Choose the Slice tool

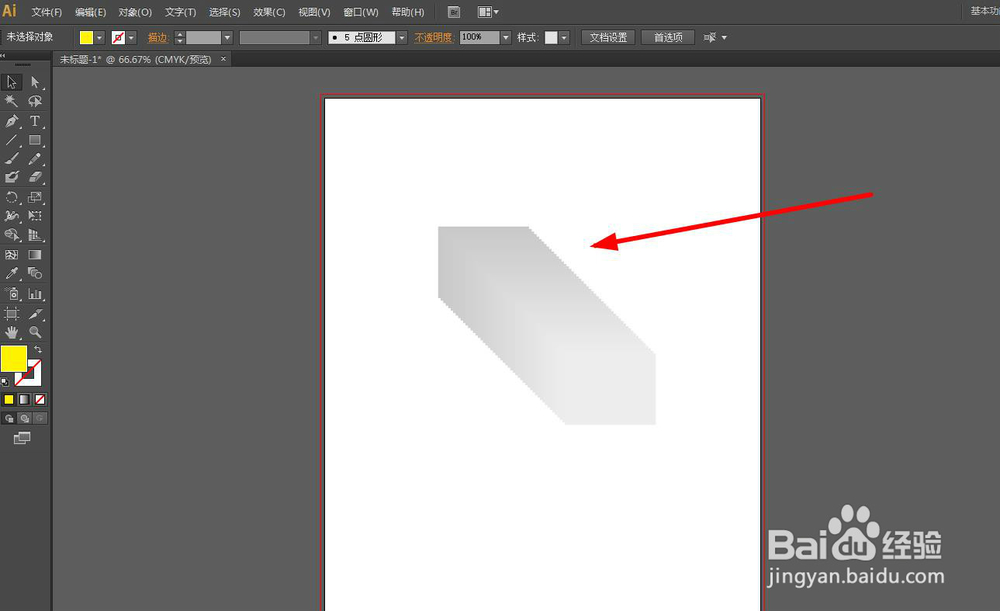pos(35,313)
